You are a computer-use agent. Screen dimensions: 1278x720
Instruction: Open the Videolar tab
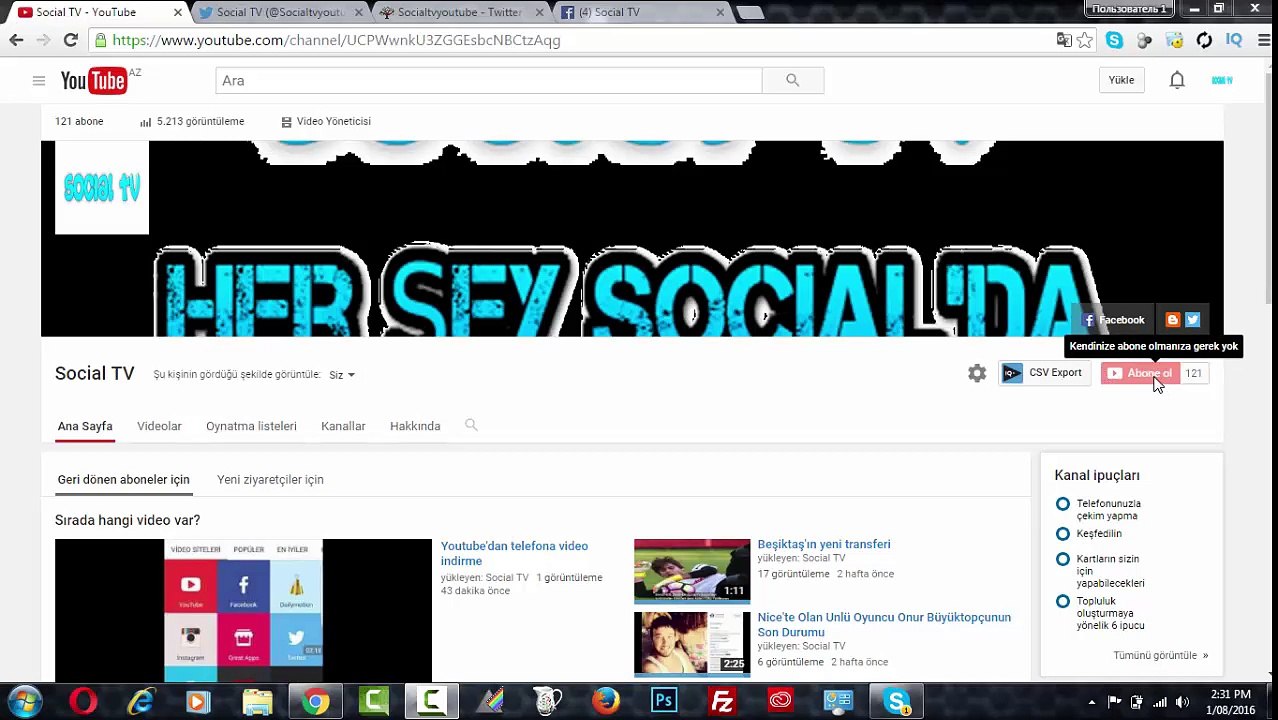point(159,426)
